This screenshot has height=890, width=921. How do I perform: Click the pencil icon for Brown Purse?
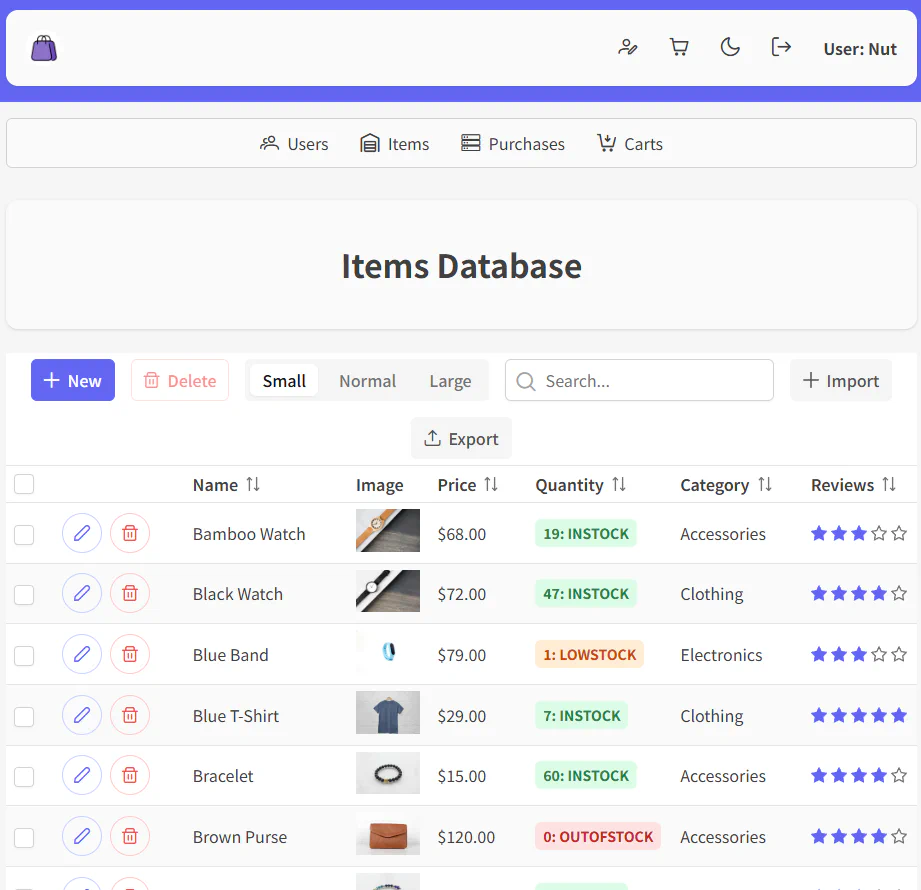(x=82, y=837)
